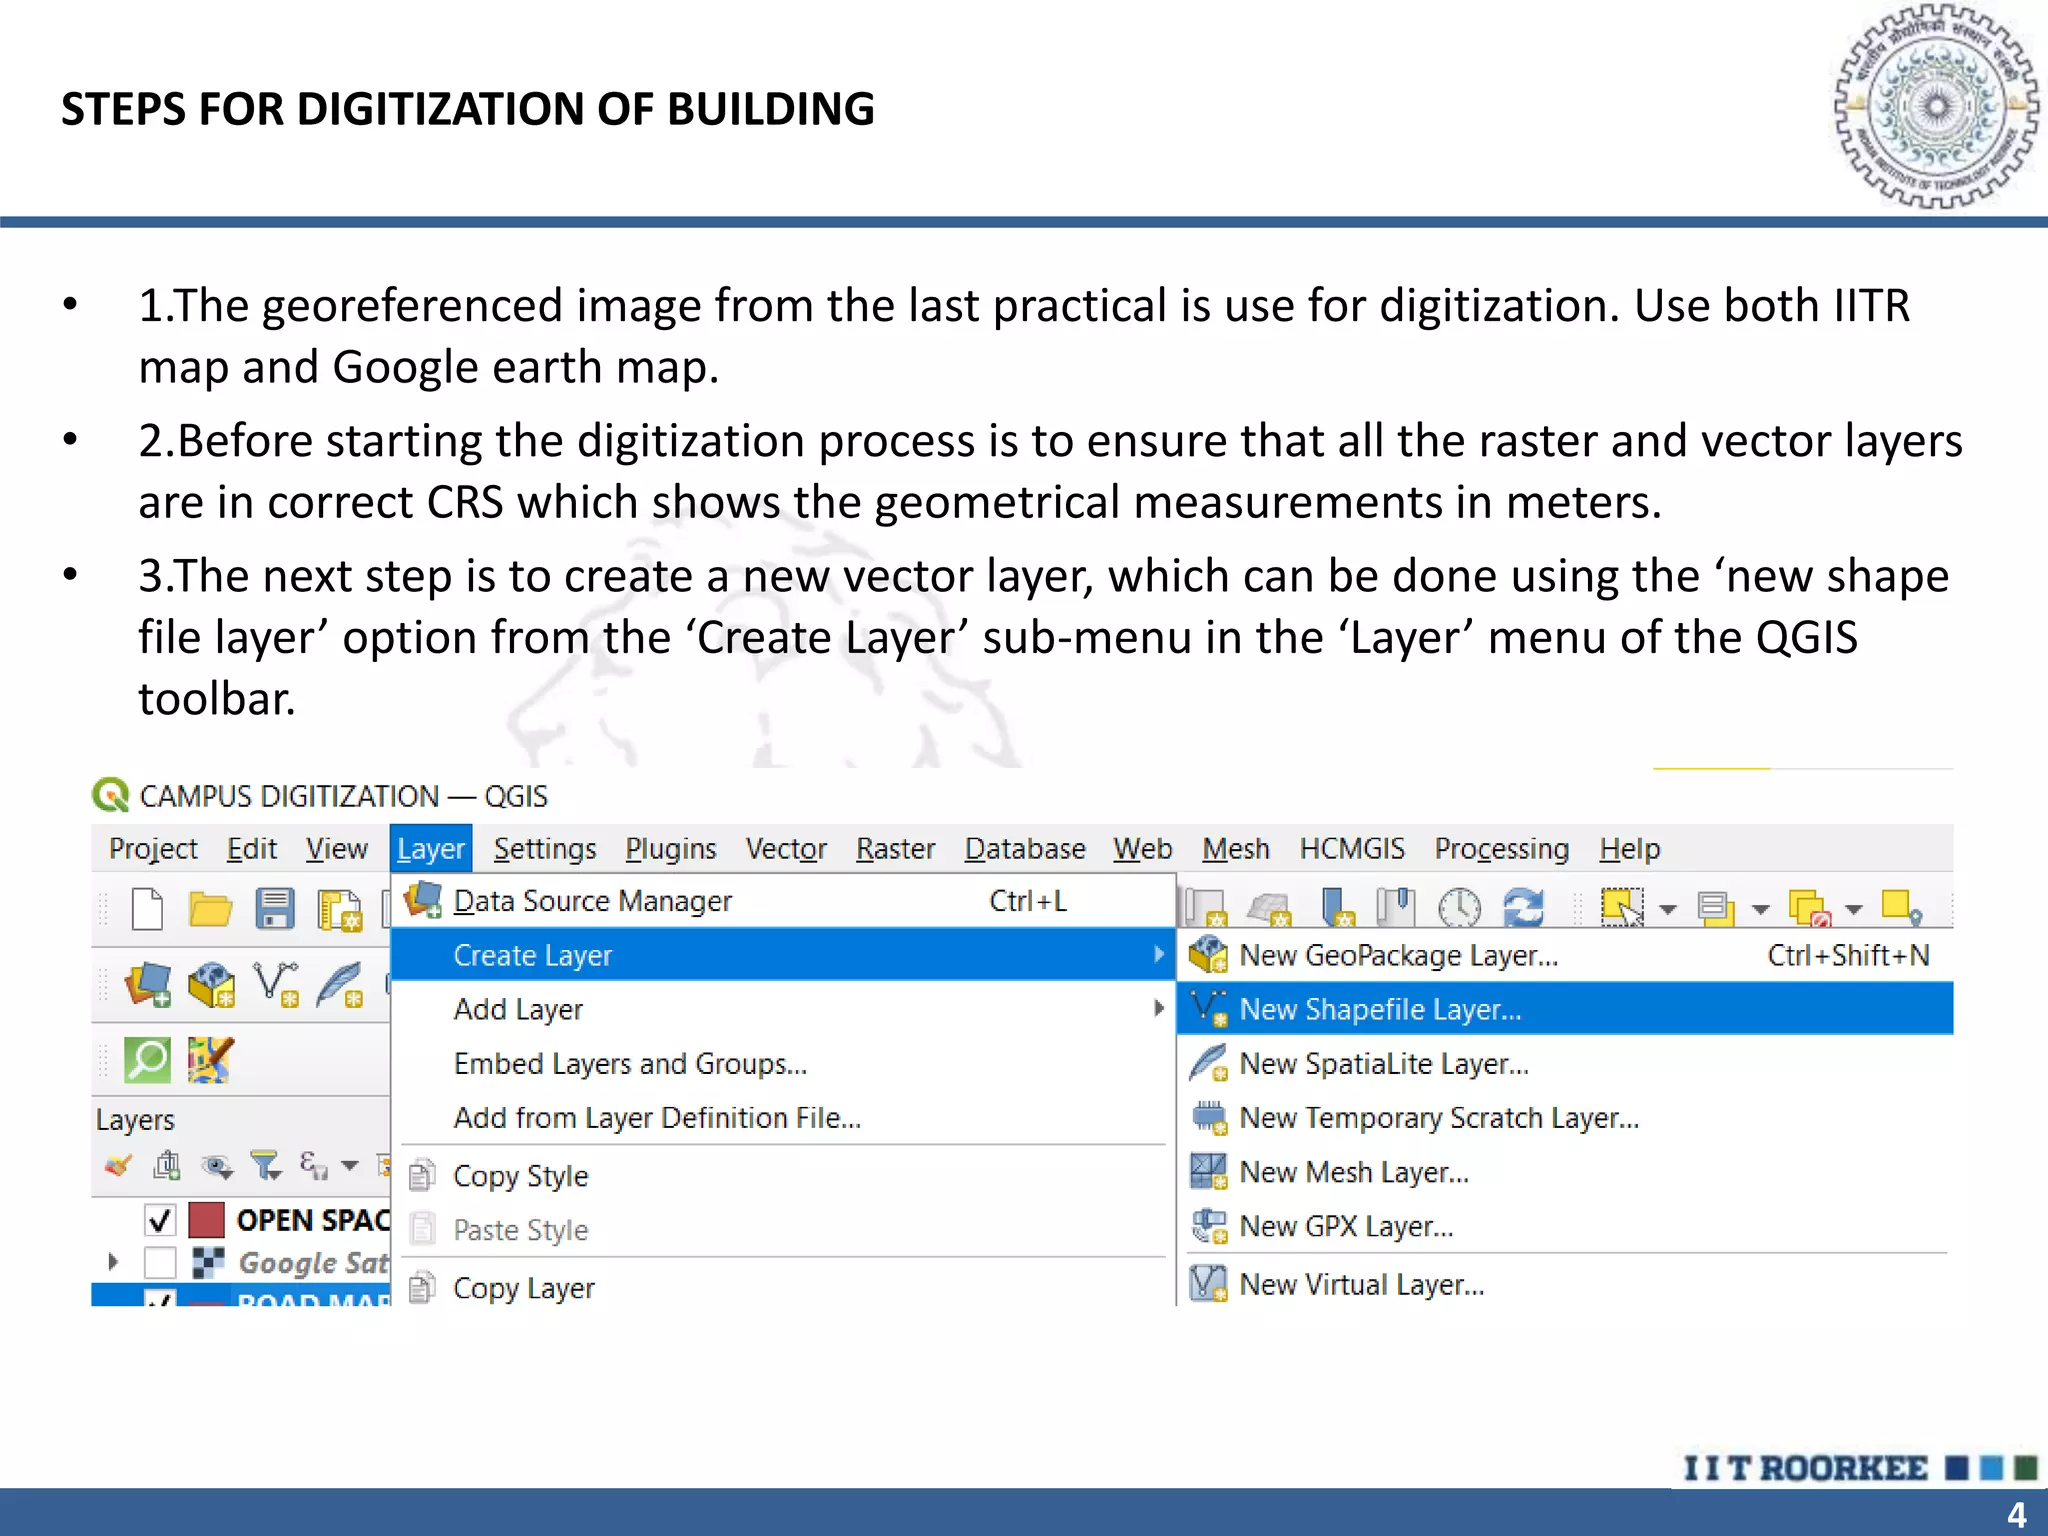The image size is (2048, 1536).
Task: Open project using the yellow folder icon
Action: point(210,909)
